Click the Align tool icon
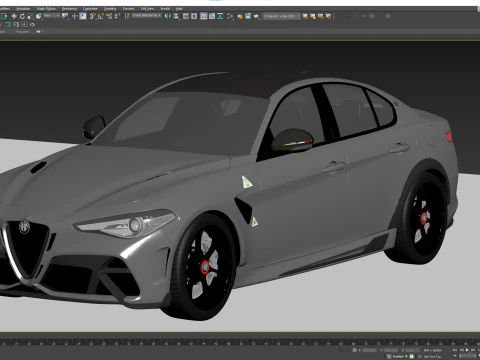Screen dimensions: 480x360 pos(176,16)
